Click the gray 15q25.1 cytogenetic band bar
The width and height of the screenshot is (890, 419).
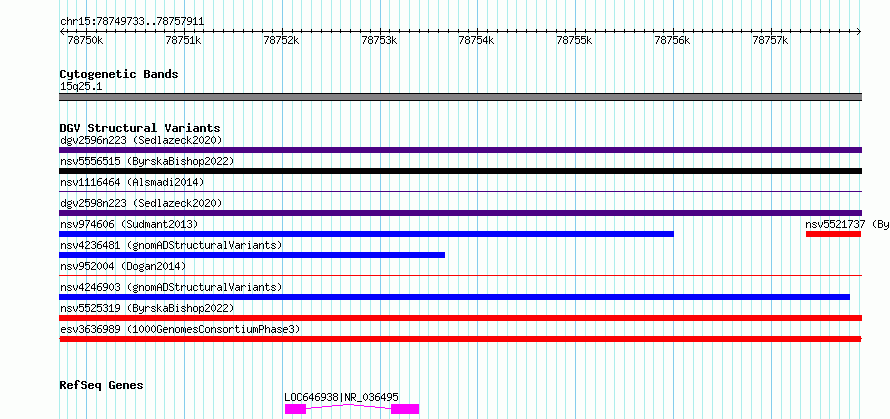click(x=460, y=97)
